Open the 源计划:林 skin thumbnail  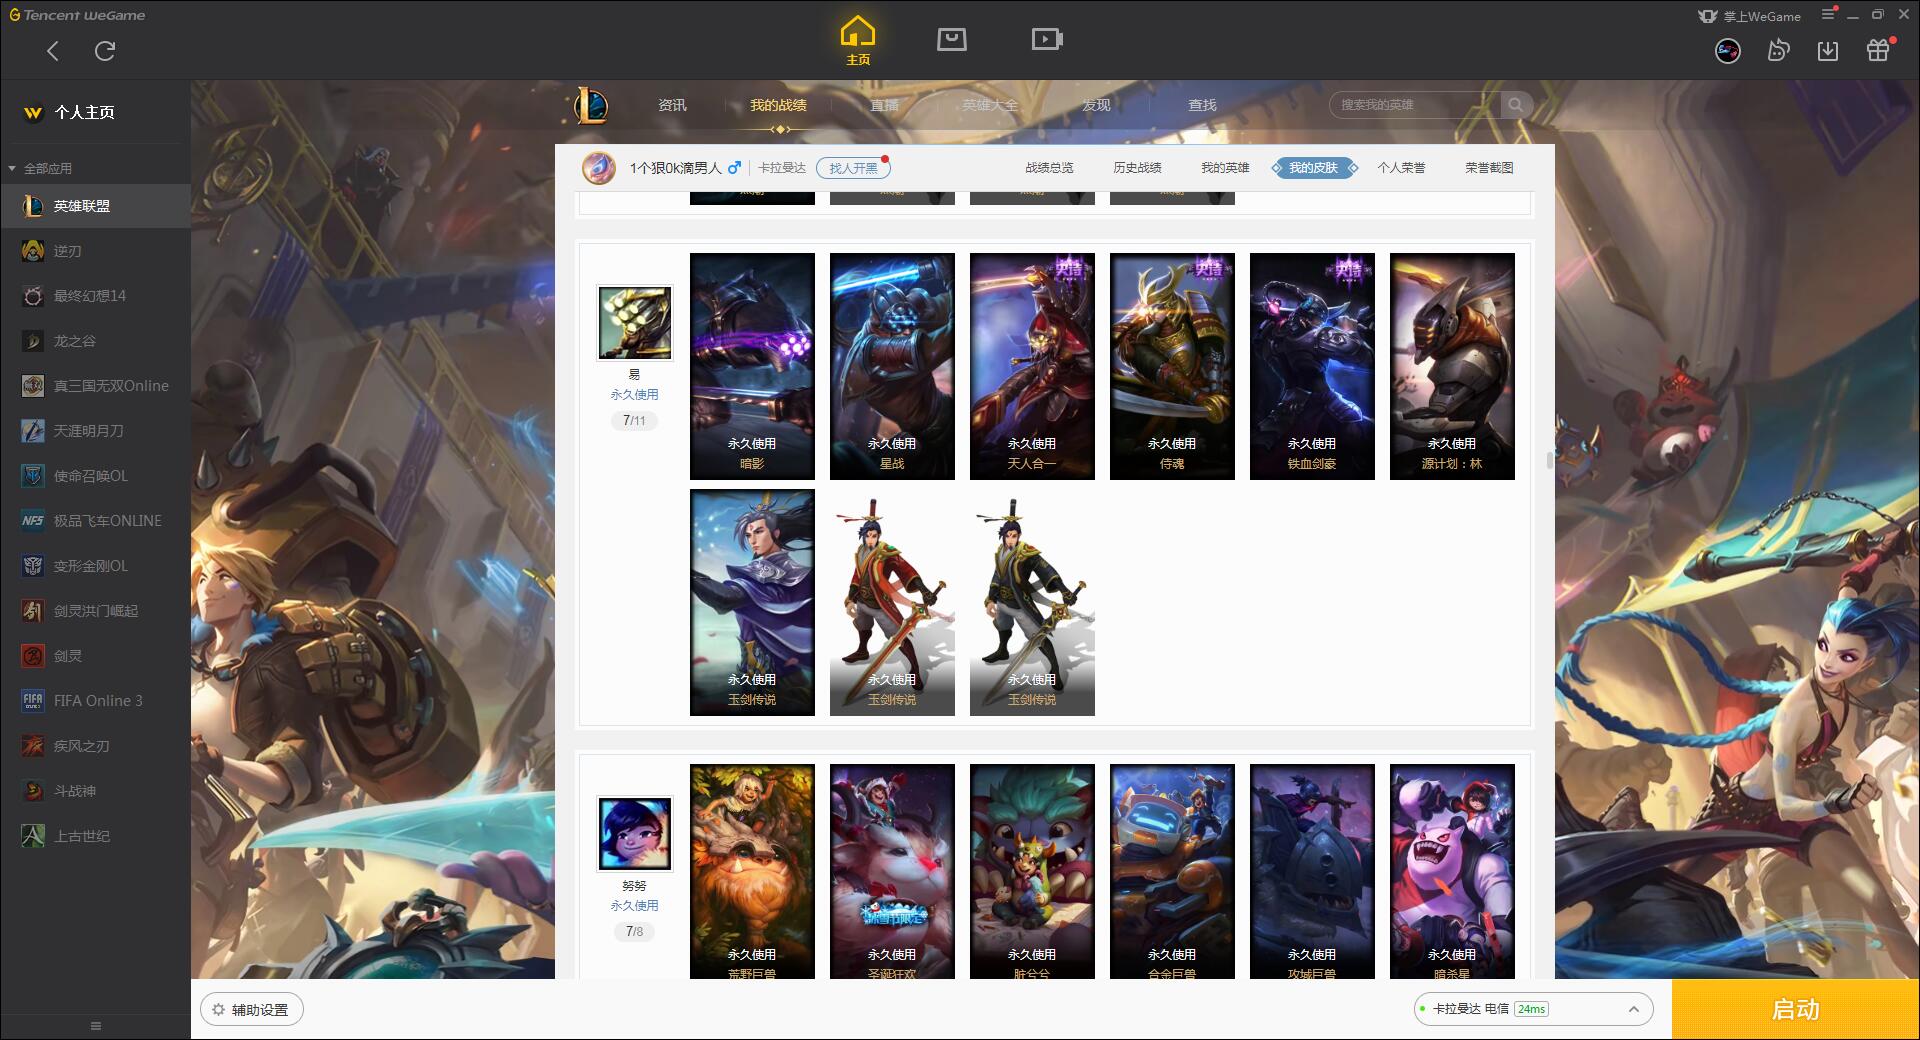(x=1452, y=366)
